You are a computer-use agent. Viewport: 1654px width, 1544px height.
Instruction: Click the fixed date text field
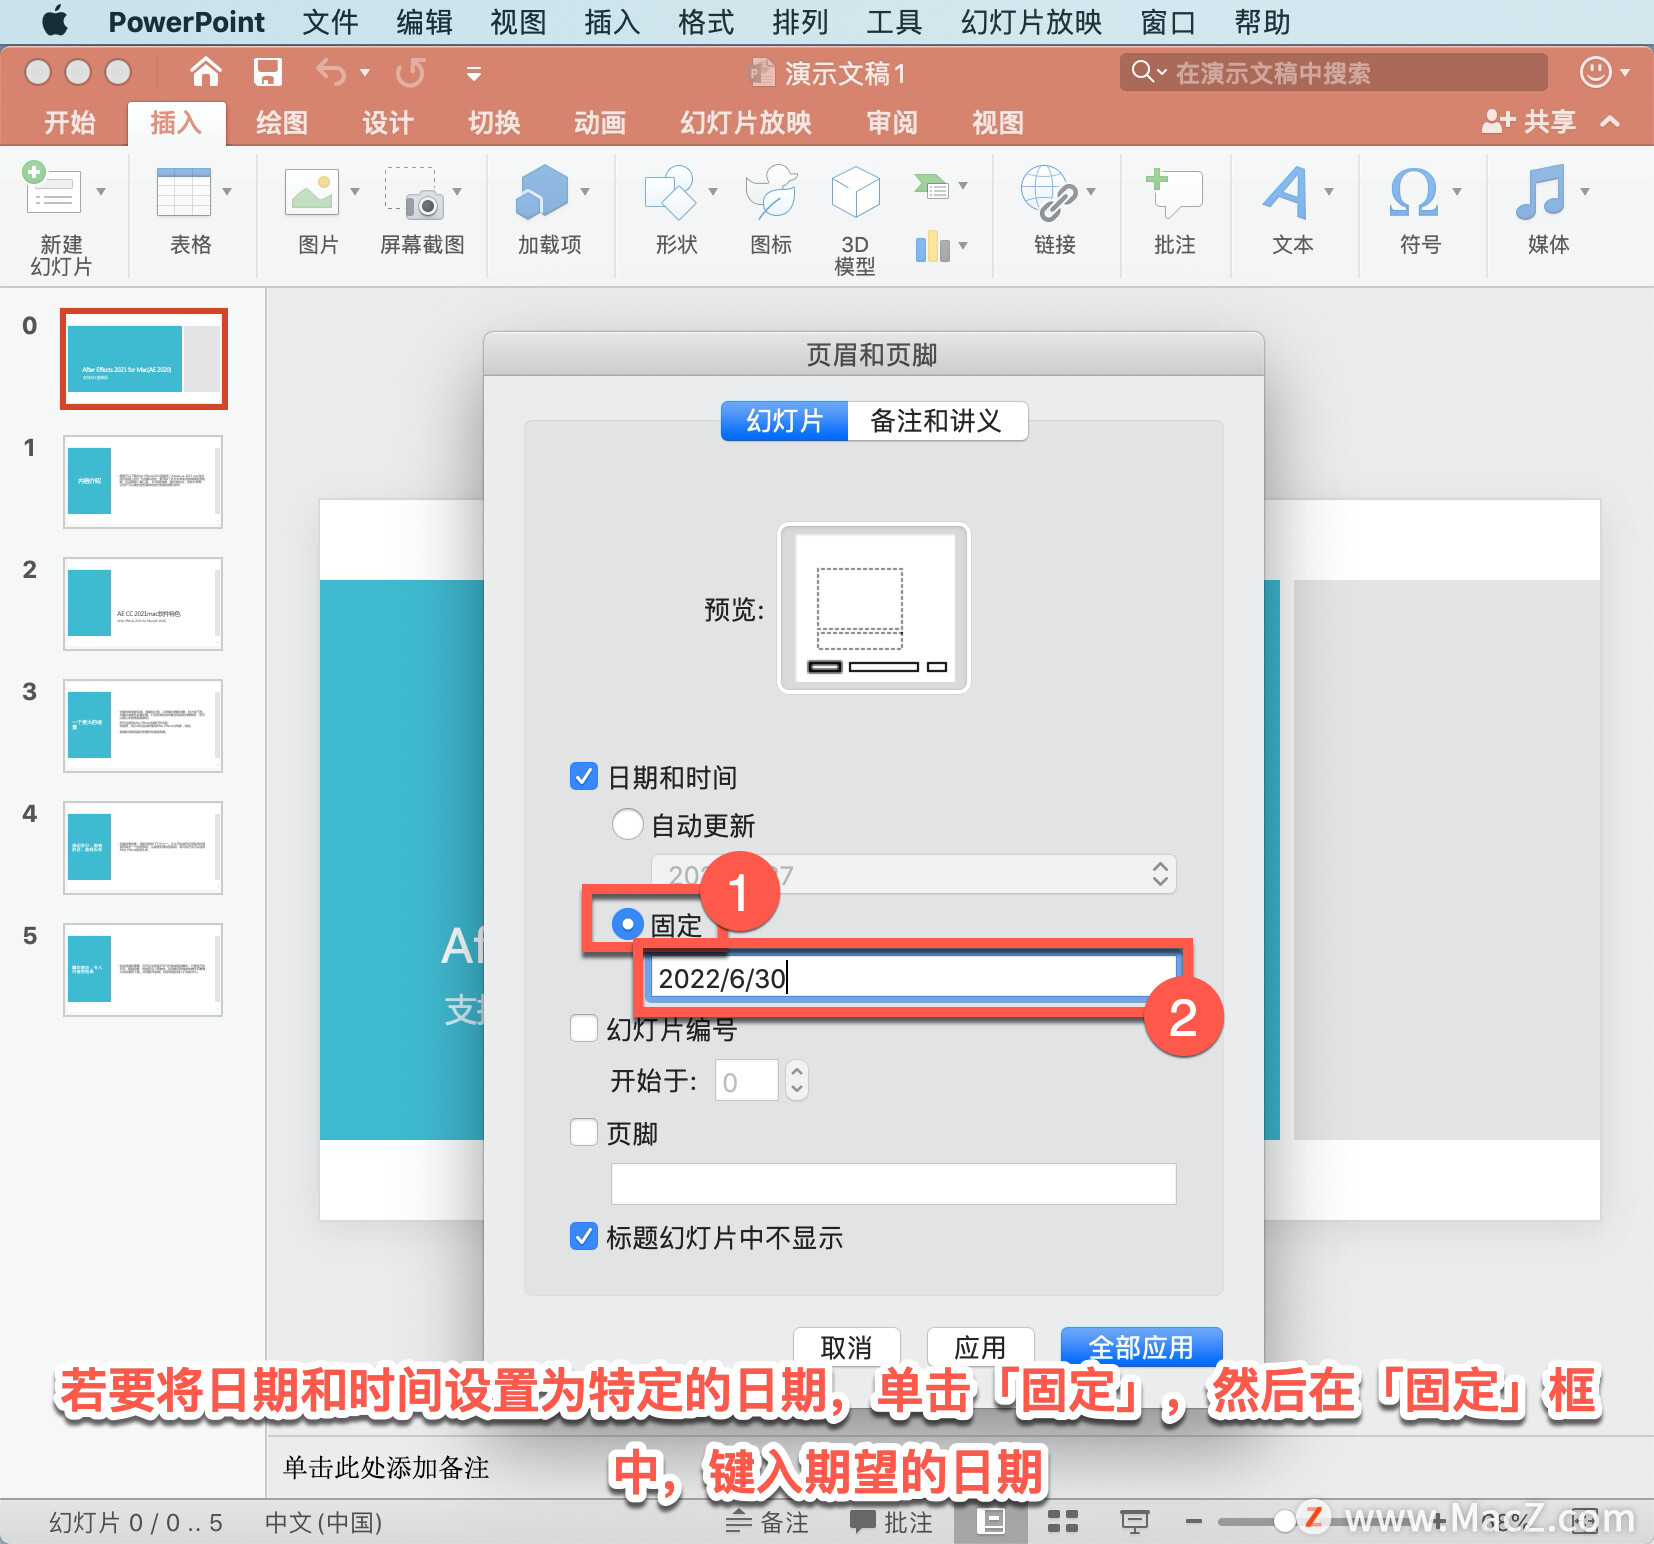(x=914, y=977)
